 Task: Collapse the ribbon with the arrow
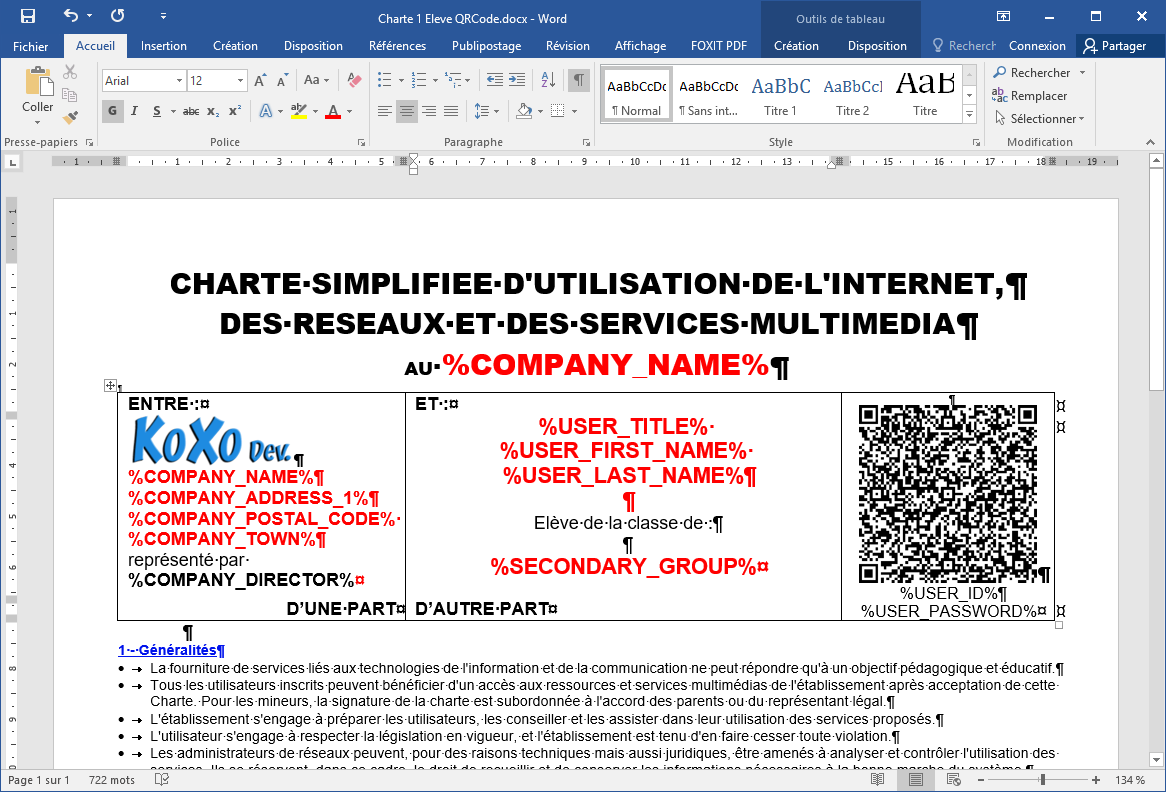[1150, 142]
